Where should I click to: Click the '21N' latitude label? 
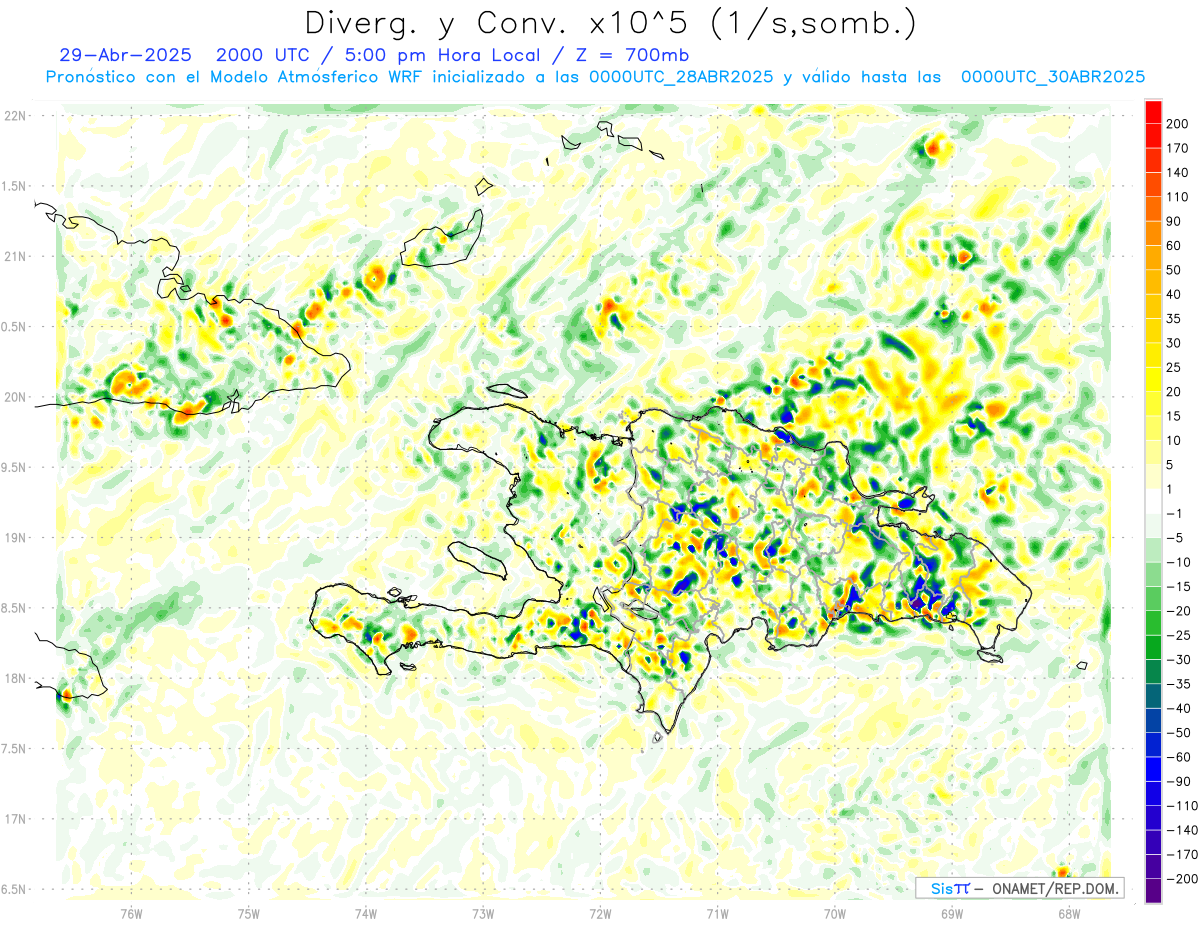pos(15,256)
